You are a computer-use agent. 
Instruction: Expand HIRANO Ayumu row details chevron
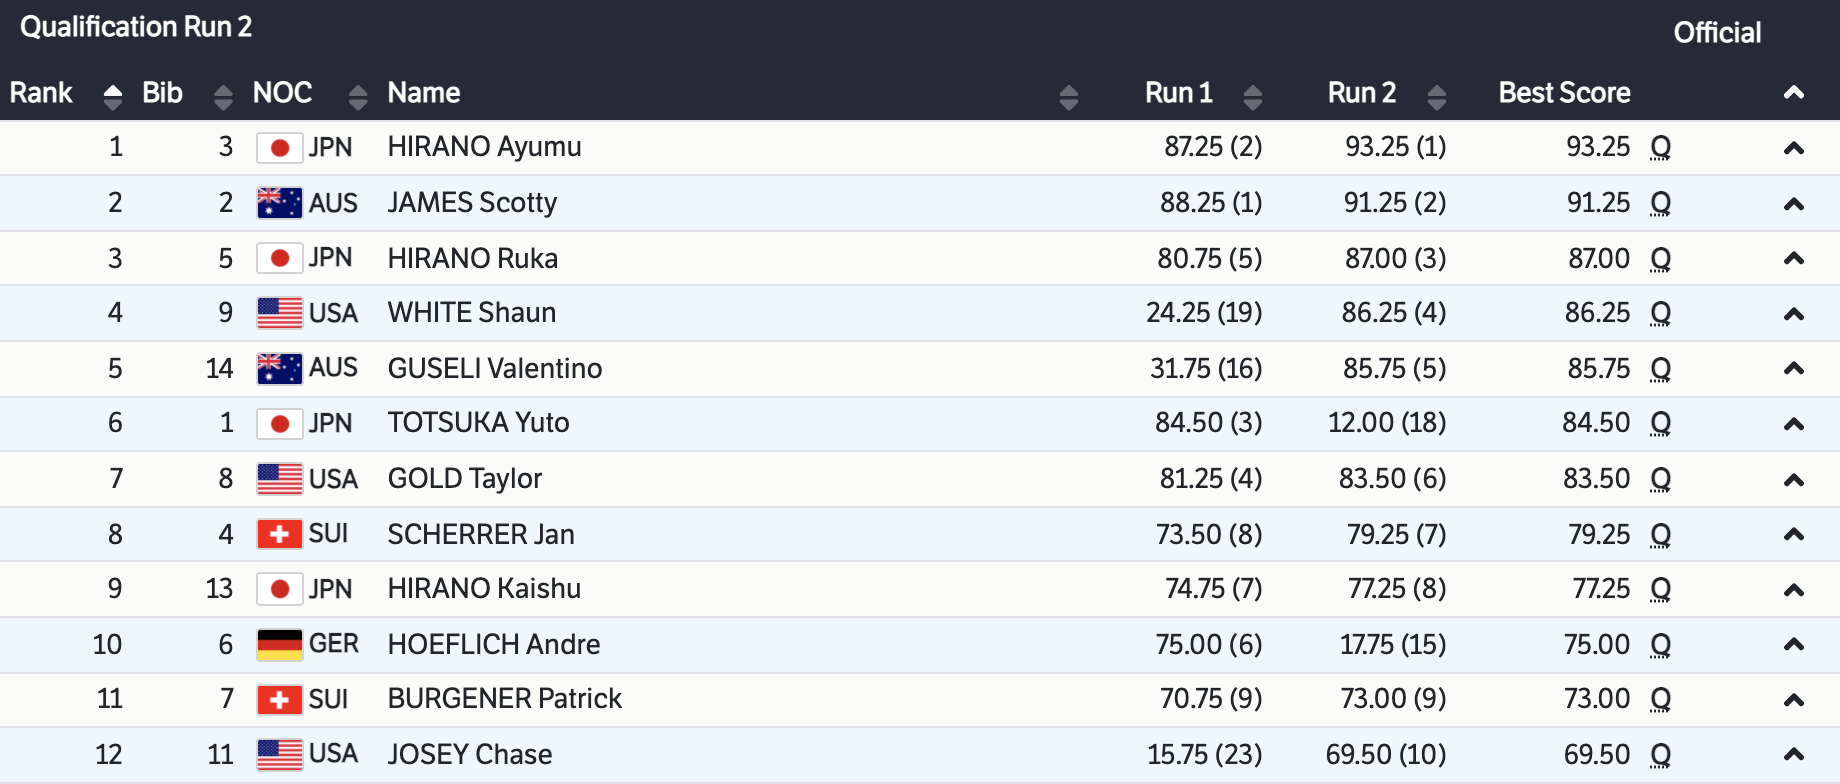tap(1793, 148)
